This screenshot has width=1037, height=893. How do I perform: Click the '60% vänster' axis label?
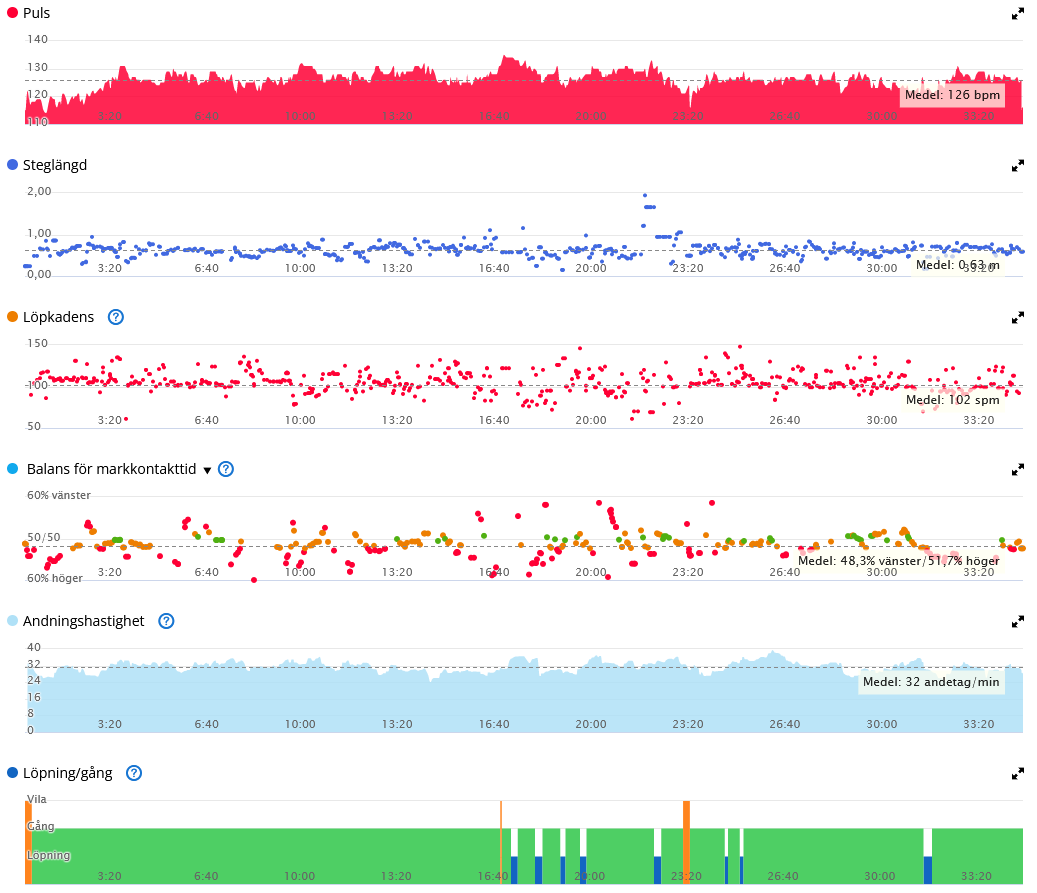click(59, 495)
